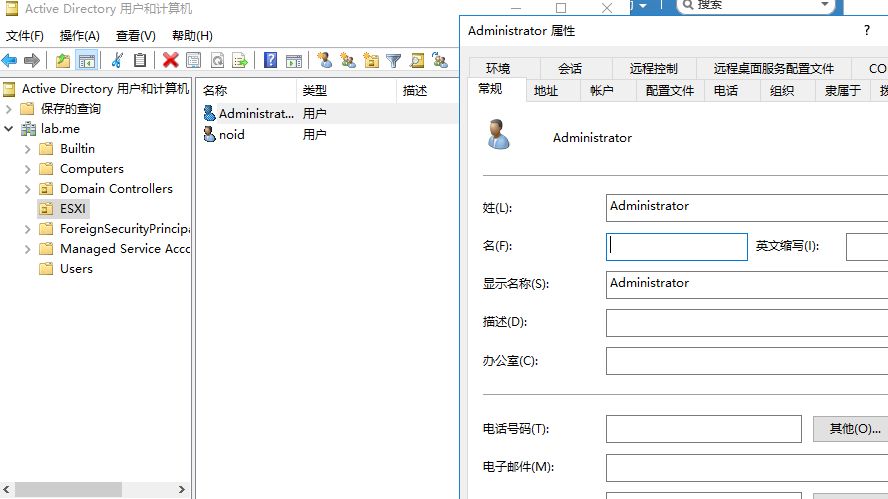The height and width of the screenshot is (499, 888).
Task: Click the tree horizontal scrollbar thumb
Action: click(68, 489)
